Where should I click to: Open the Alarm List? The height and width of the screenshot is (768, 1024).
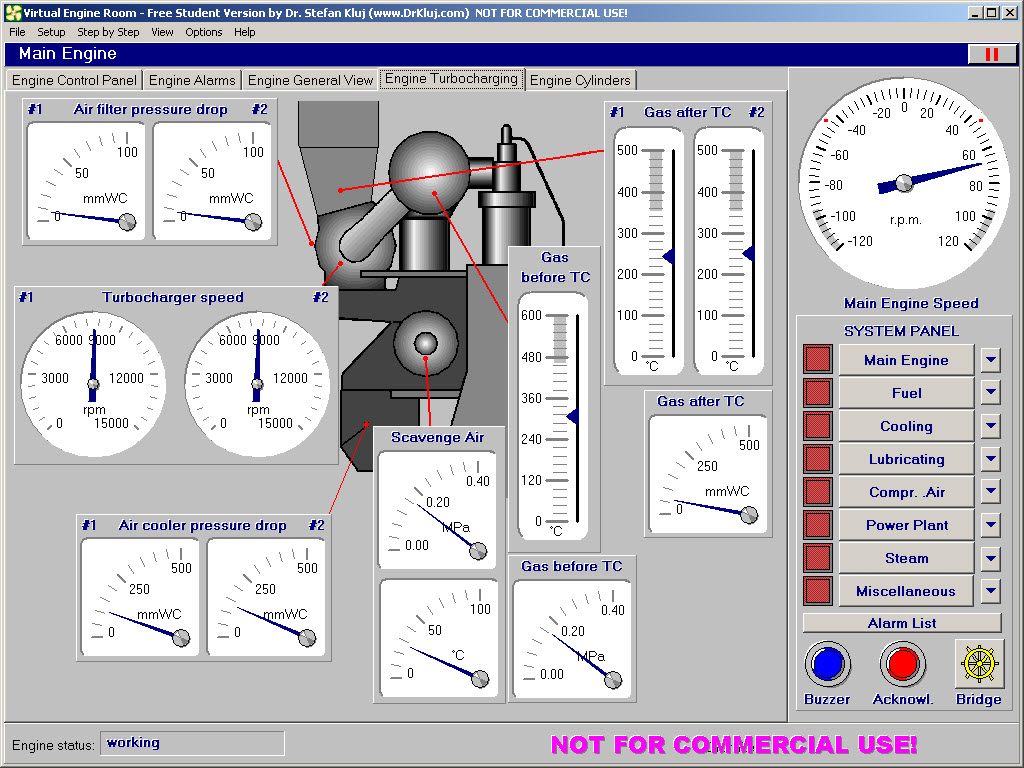coord(902,623)
